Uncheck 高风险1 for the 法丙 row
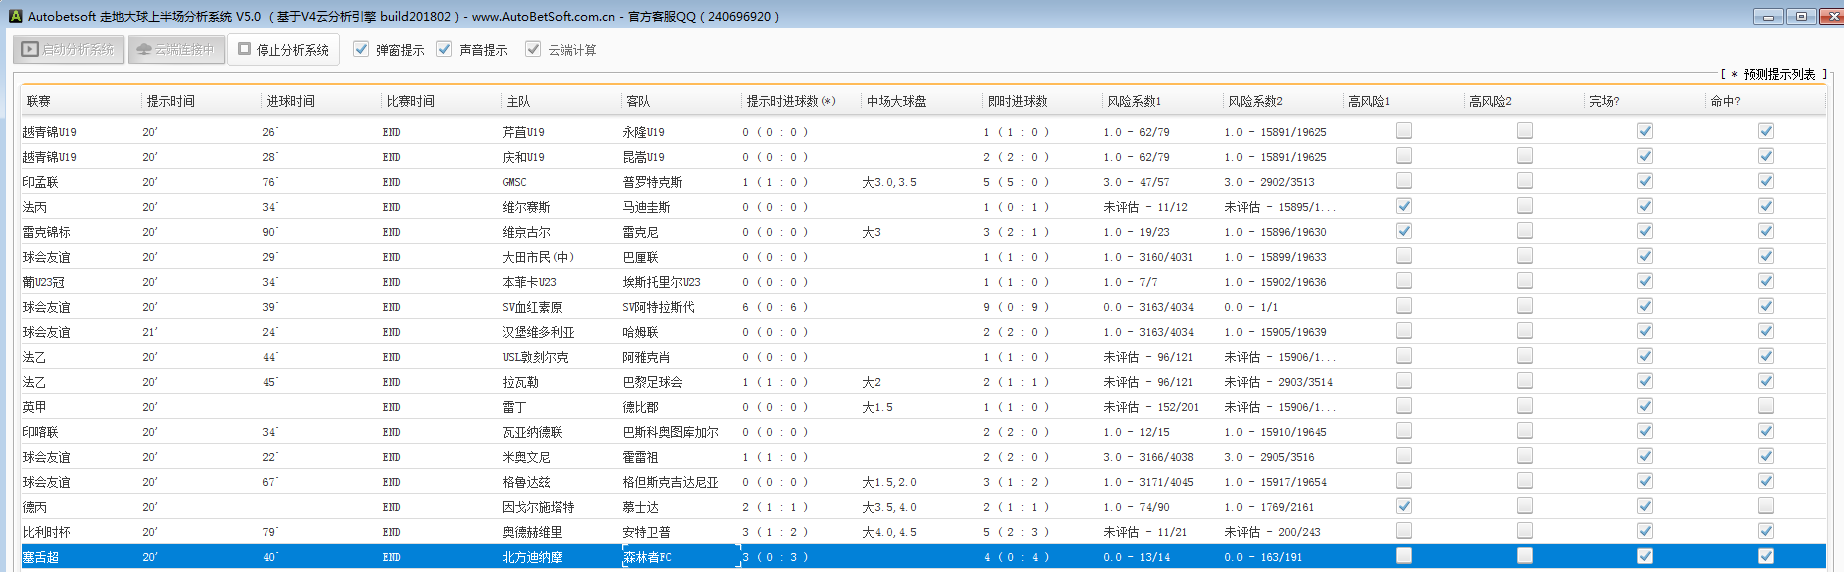Image resolution: width=1844 pixels, height=572 pixels. click(1404, 206)
